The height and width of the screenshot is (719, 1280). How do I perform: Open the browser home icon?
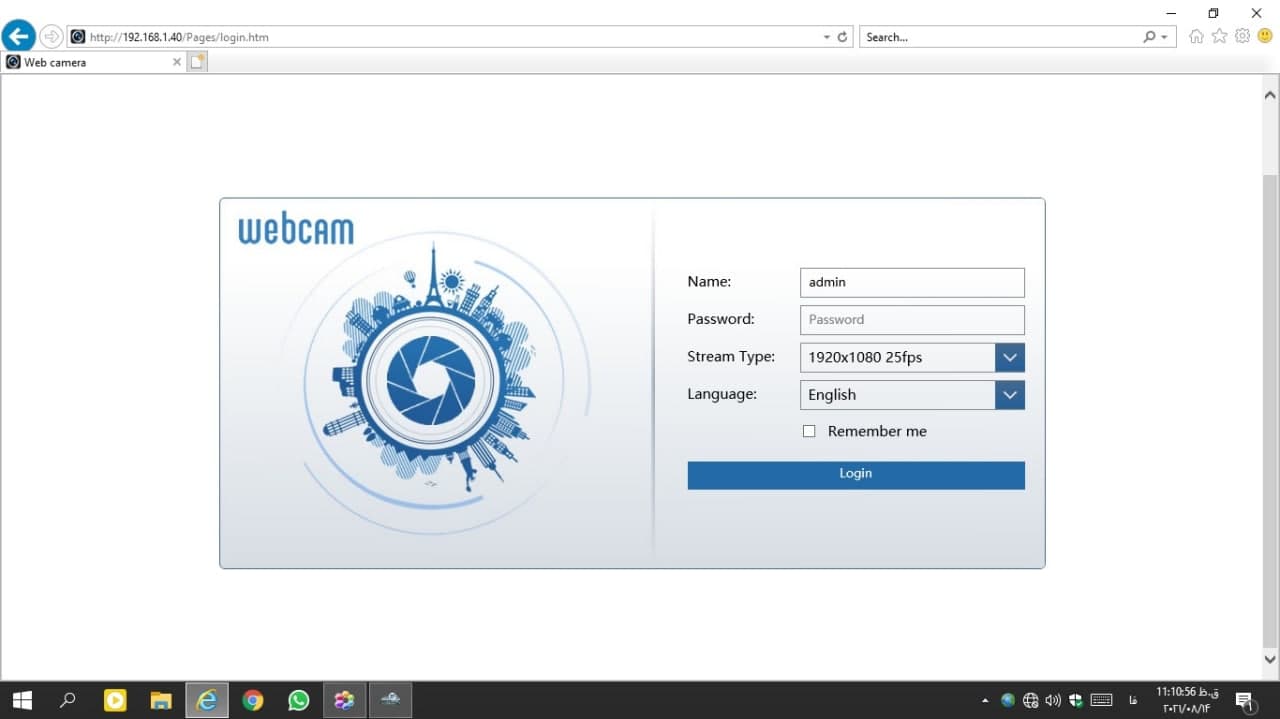coord(1196,37)
